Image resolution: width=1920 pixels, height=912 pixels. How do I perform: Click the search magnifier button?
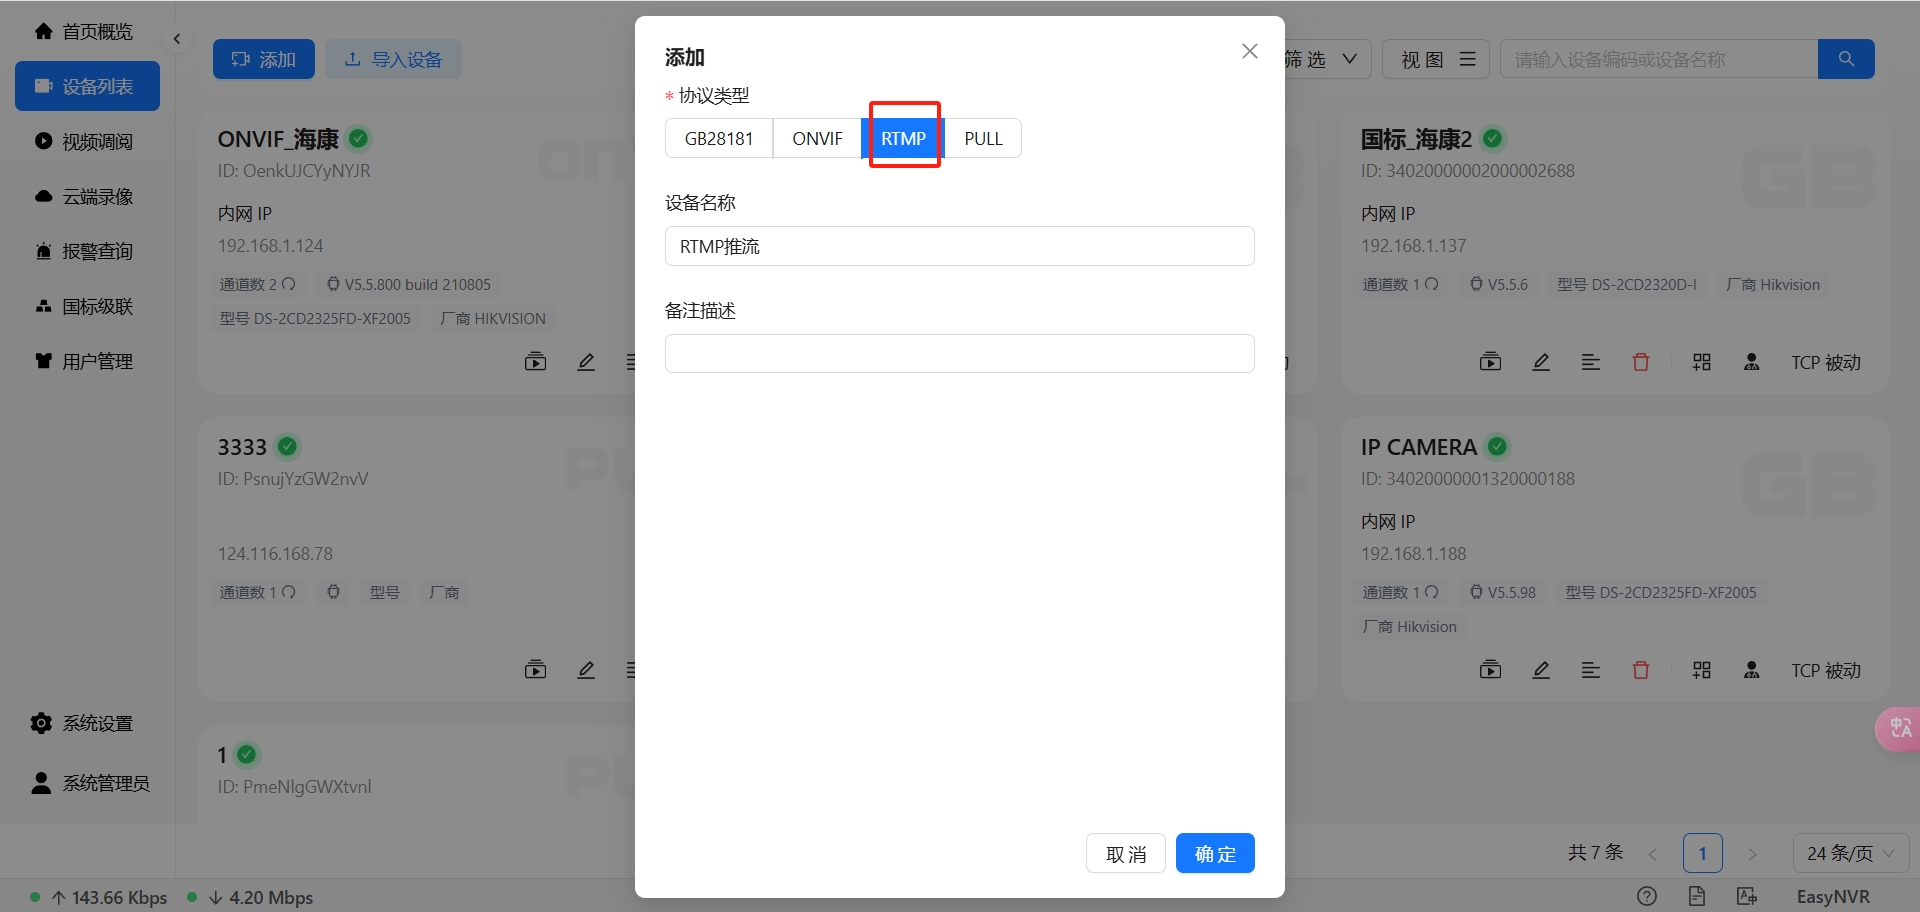[1845, 59]
